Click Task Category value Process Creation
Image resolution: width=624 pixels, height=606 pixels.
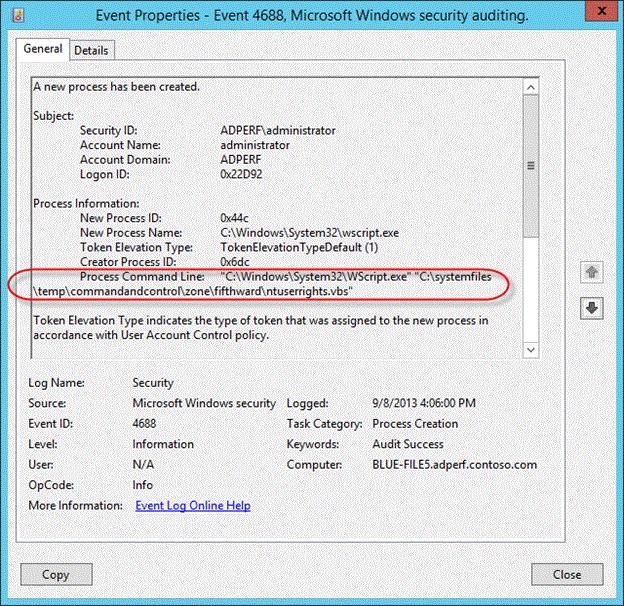415,423
